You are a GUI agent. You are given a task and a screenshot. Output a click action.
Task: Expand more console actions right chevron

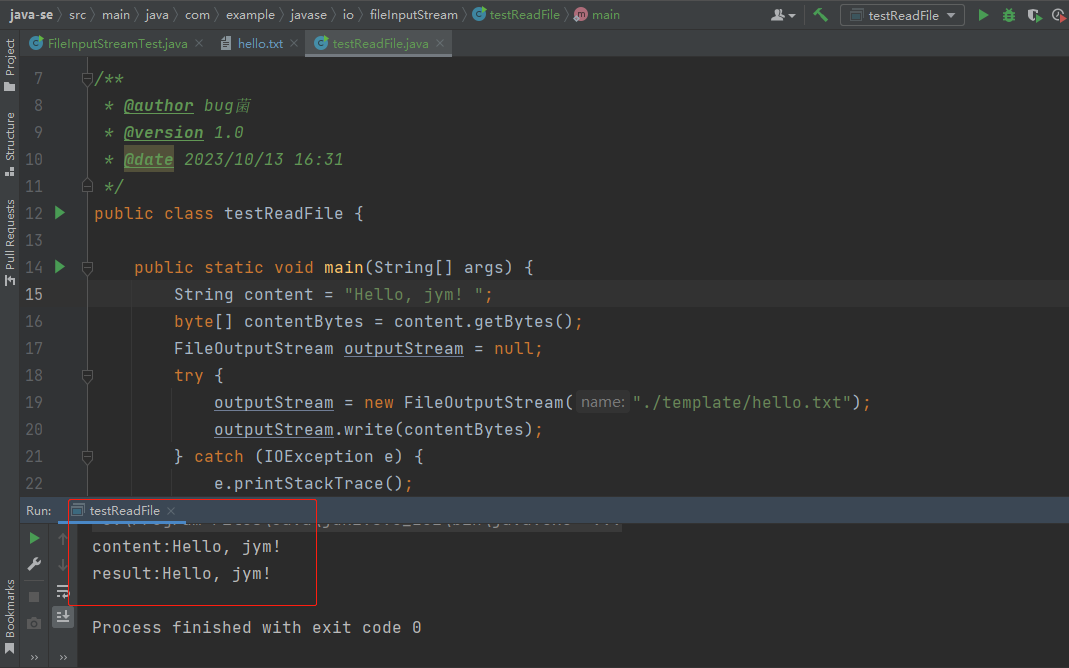(63, 657)
